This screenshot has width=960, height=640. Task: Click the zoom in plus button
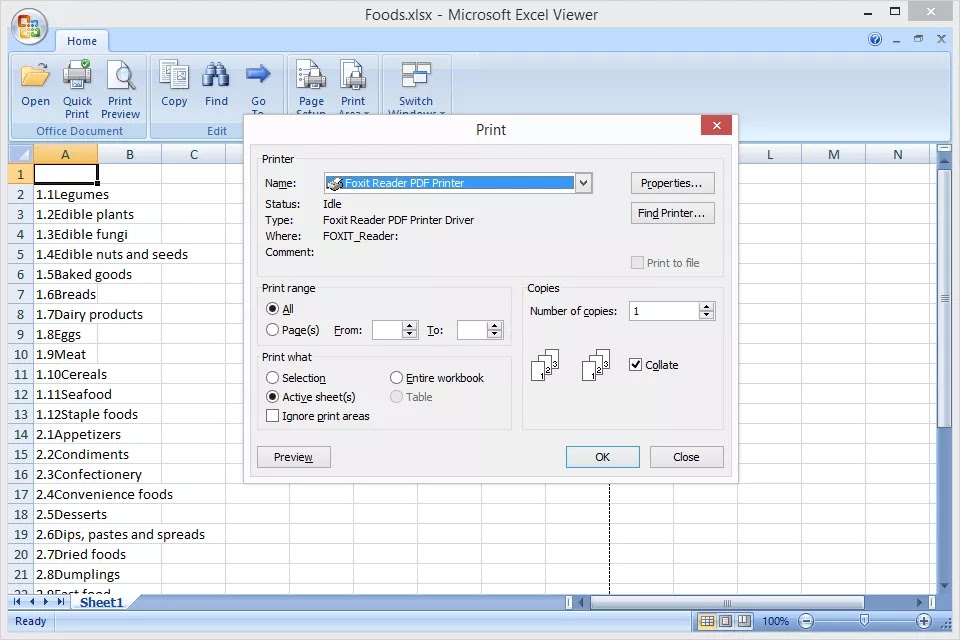coord(923,621)
